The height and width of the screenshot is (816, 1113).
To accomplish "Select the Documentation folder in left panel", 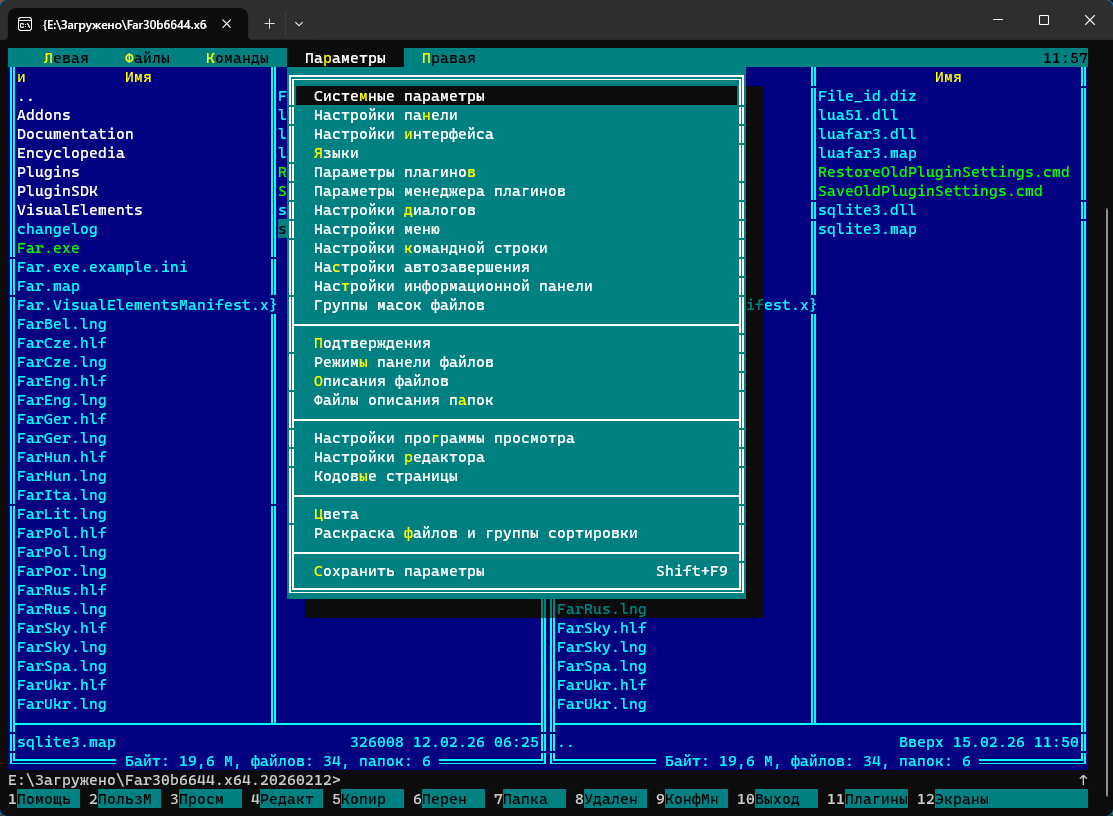I will [x=75, y=134].
